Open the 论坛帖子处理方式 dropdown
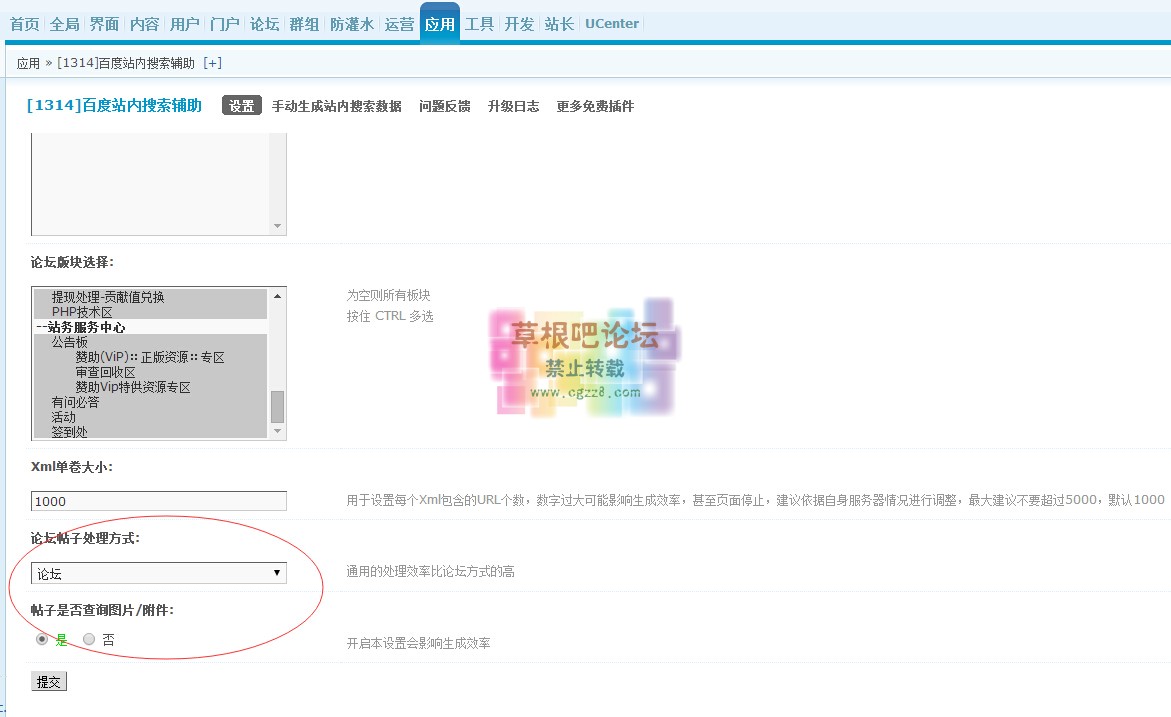1171x717 pixels. [277, 572]
